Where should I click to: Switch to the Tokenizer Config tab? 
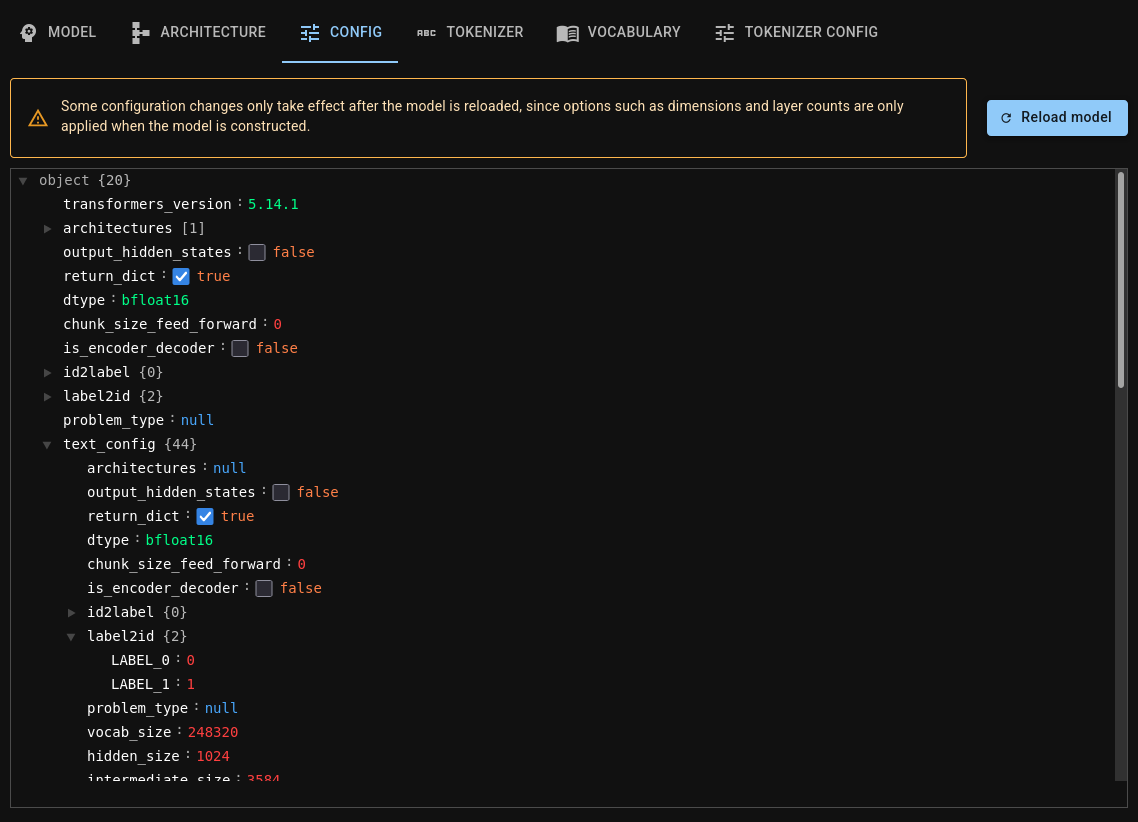(796, 32)
